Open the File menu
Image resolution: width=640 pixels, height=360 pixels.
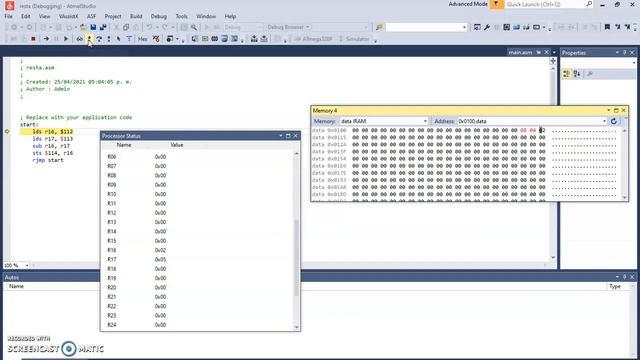(x=9, y=16)
